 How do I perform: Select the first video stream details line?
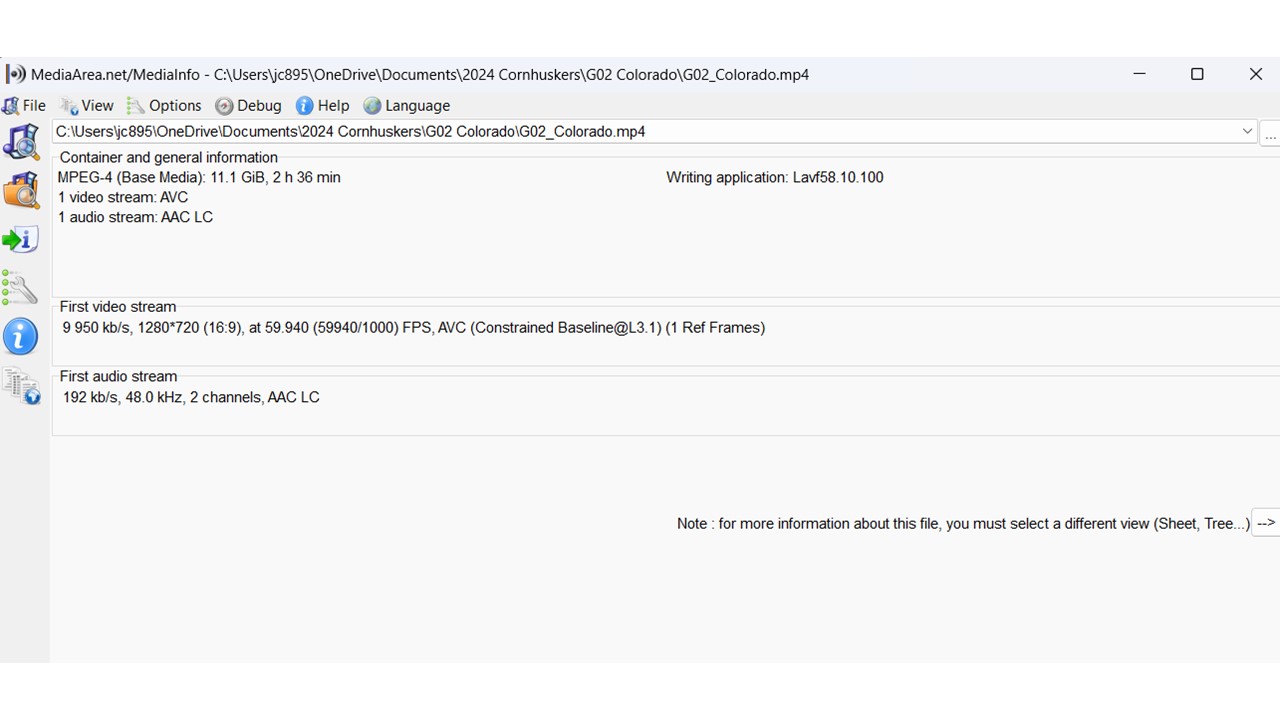point(413,327)
